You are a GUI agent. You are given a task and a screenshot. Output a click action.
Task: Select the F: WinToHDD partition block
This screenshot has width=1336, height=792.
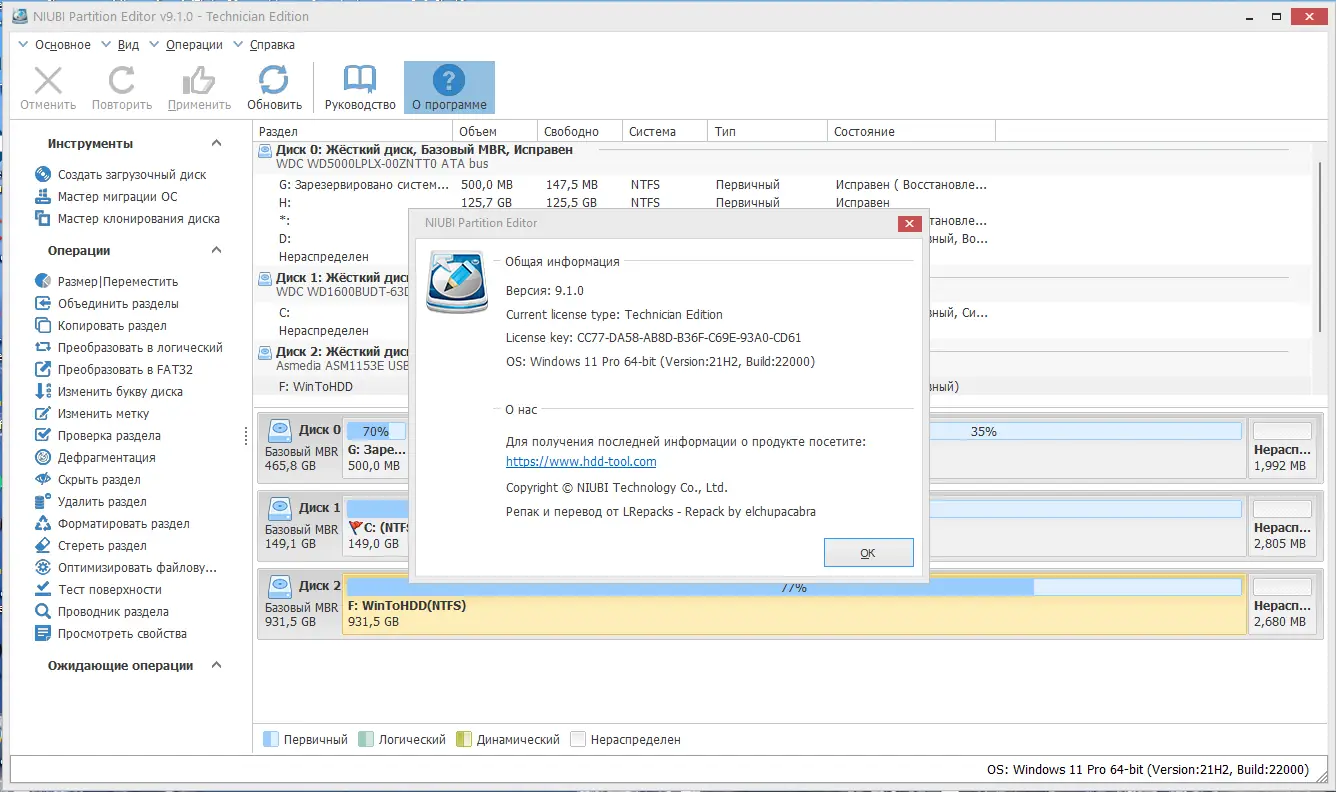tap(700, 608)
